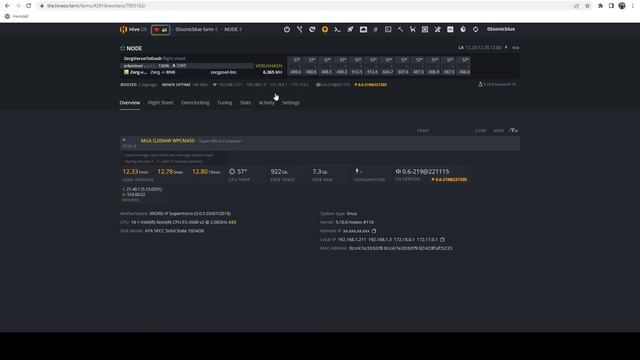Open the 0Ssonicblue farm dropdown

[x=196, y=29]
